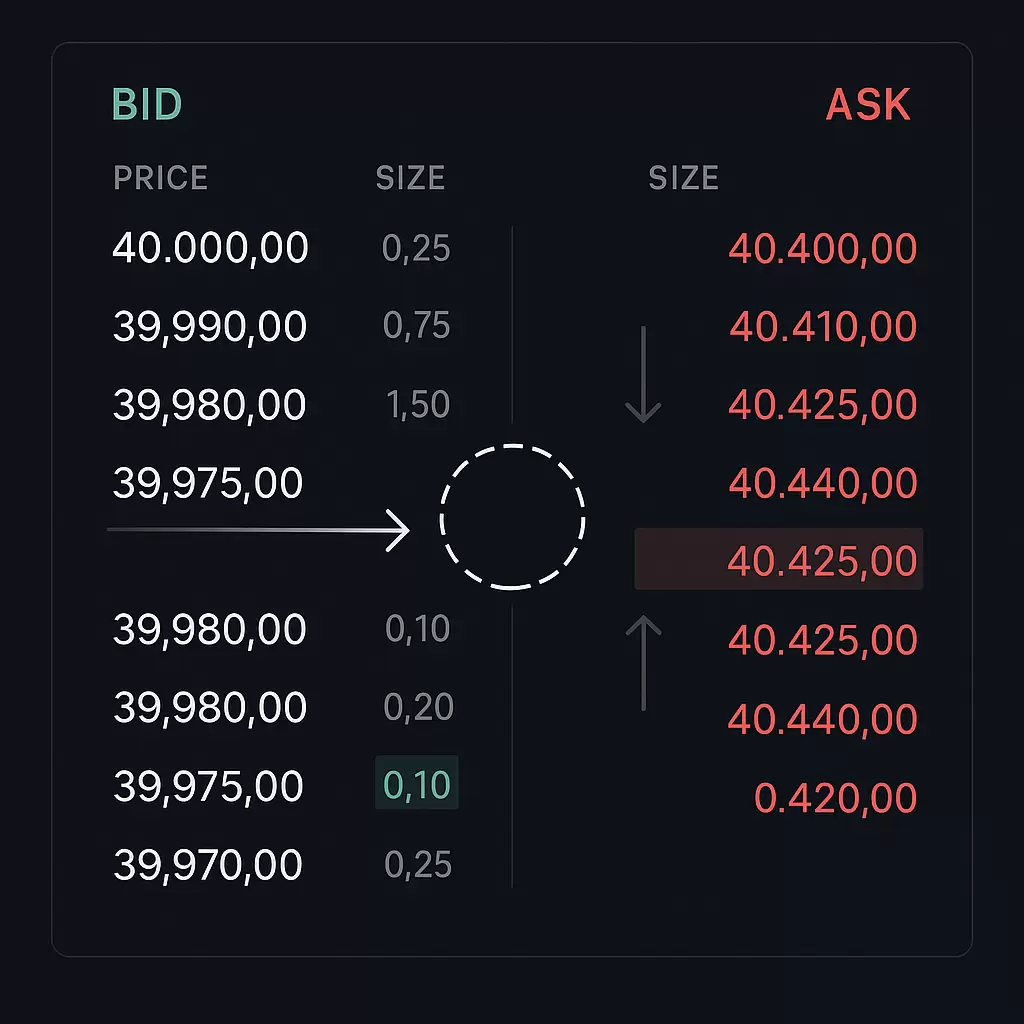The image size is (1024, 1024).
Task: Click the downward arrow in the ask column
Action: [x=643, y=374]
